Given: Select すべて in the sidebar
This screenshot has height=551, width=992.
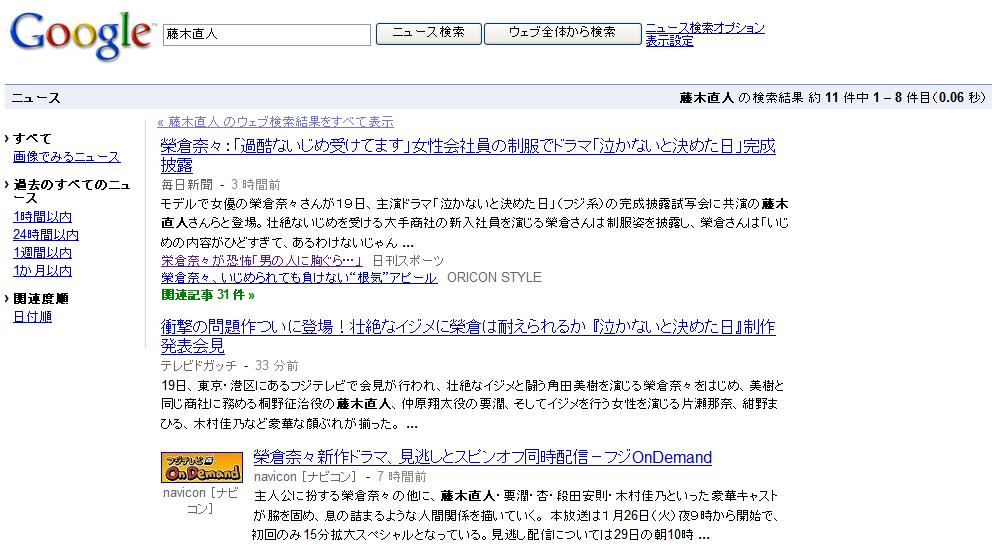Looking at the screenshot, I should pyautogui.click(x=32, y=139).
